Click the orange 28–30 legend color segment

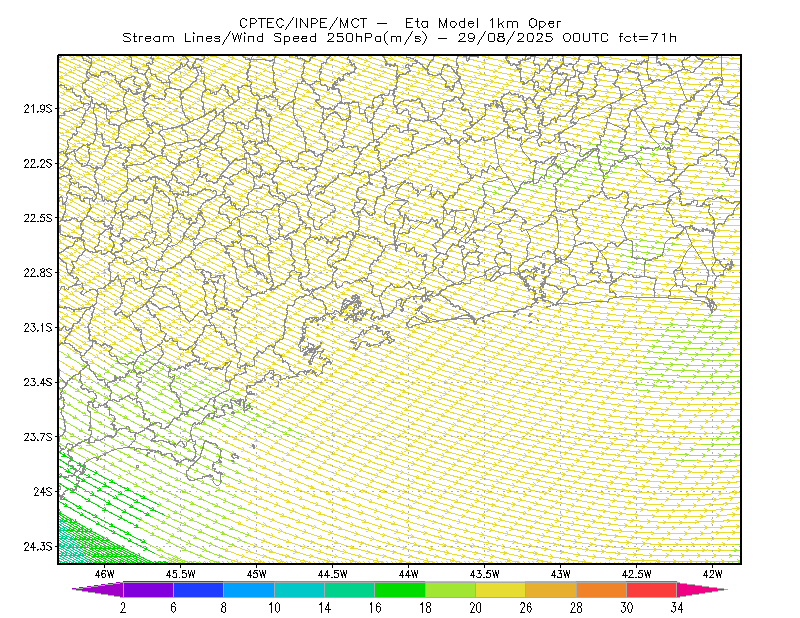coord(602,589)
